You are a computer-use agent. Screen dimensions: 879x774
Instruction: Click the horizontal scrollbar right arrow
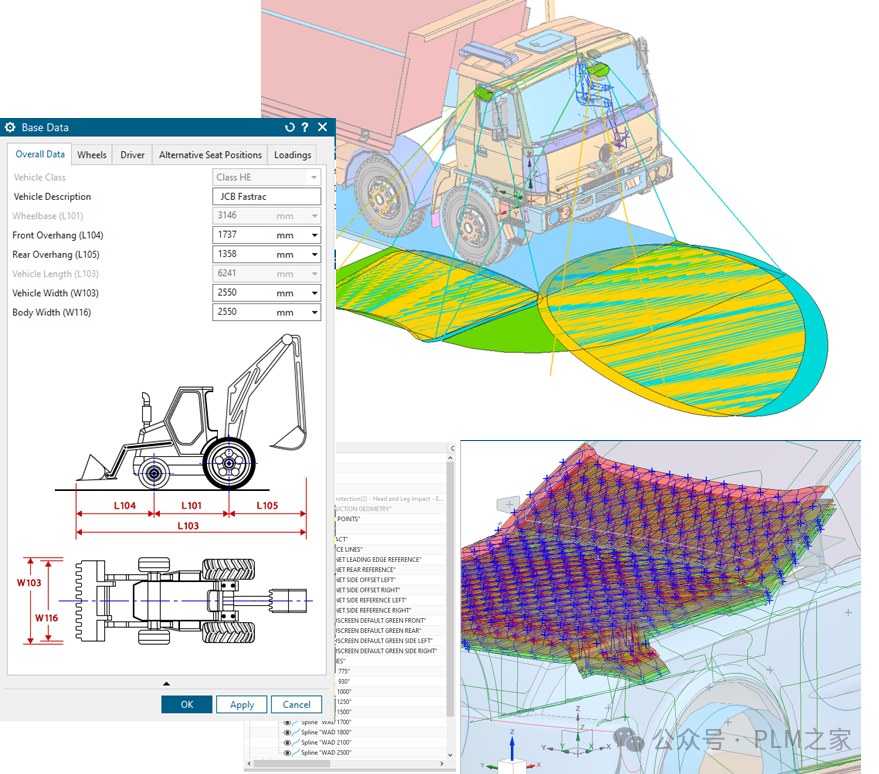pyautogui.click(x=442, y=763)
